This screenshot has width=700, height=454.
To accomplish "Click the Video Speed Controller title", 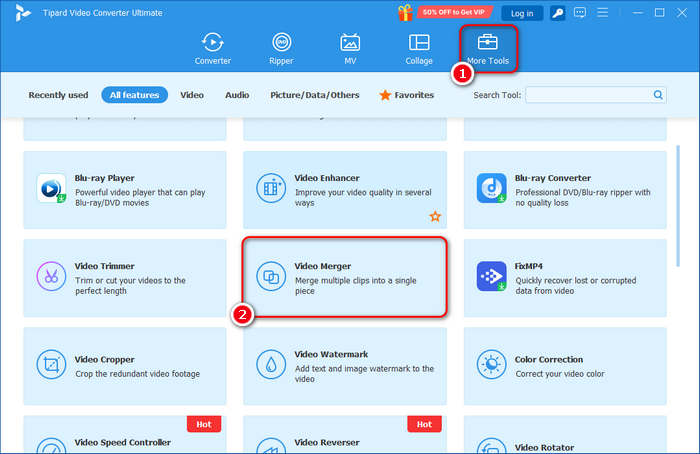I will (x=122, y=442).
